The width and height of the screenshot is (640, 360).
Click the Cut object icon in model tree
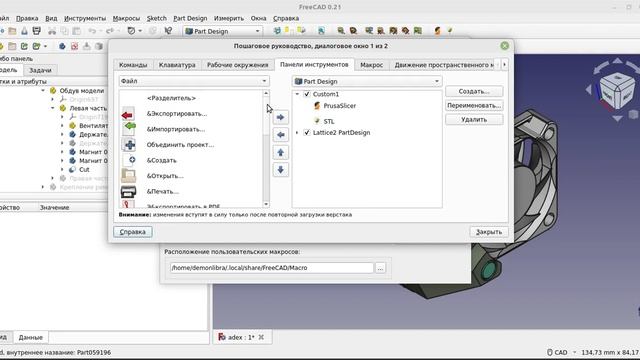pos(72,169)
